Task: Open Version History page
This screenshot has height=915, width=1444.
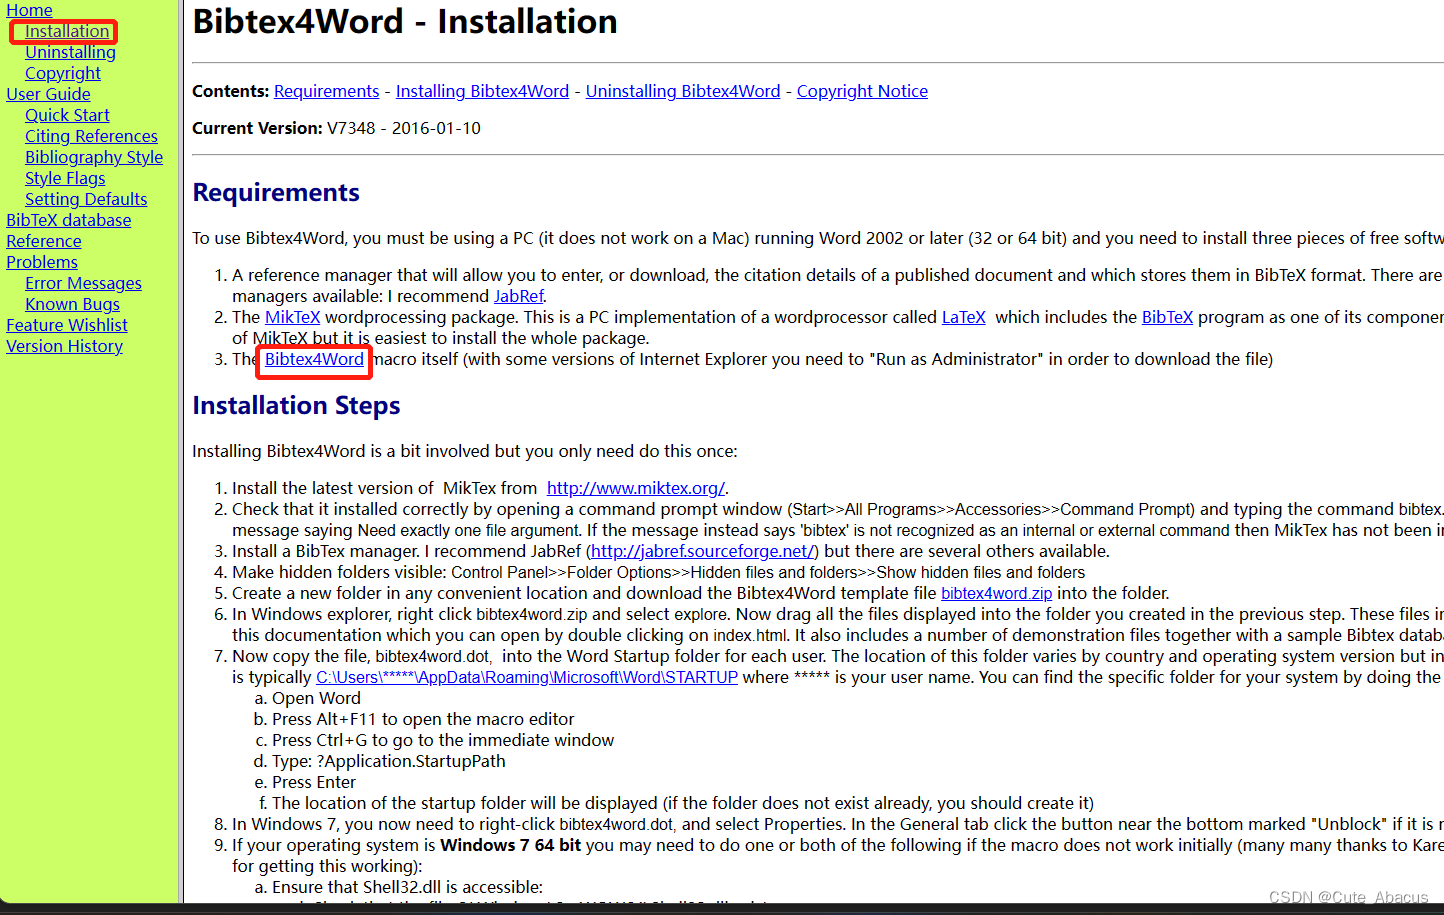Action: (x=64, y=346)
